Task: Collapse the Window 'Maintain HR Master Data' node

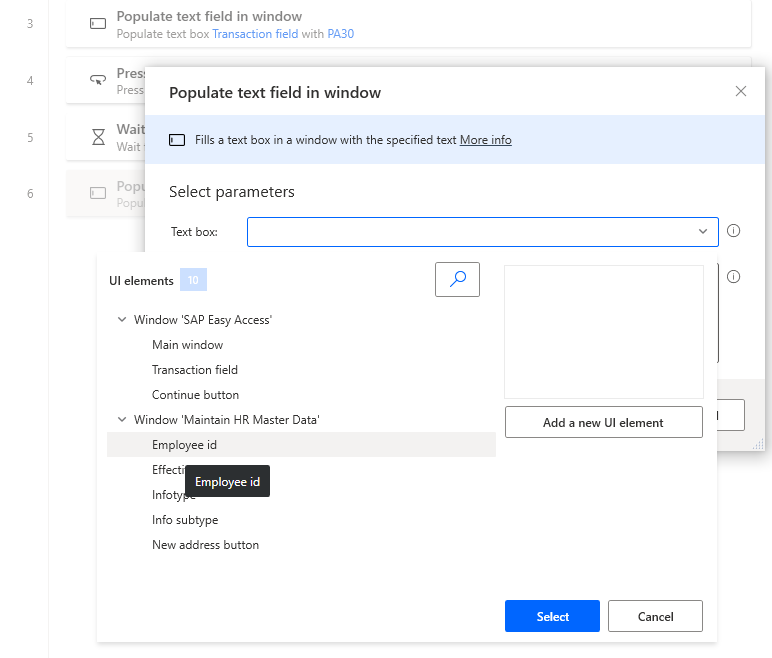Action: click(122, 420)
